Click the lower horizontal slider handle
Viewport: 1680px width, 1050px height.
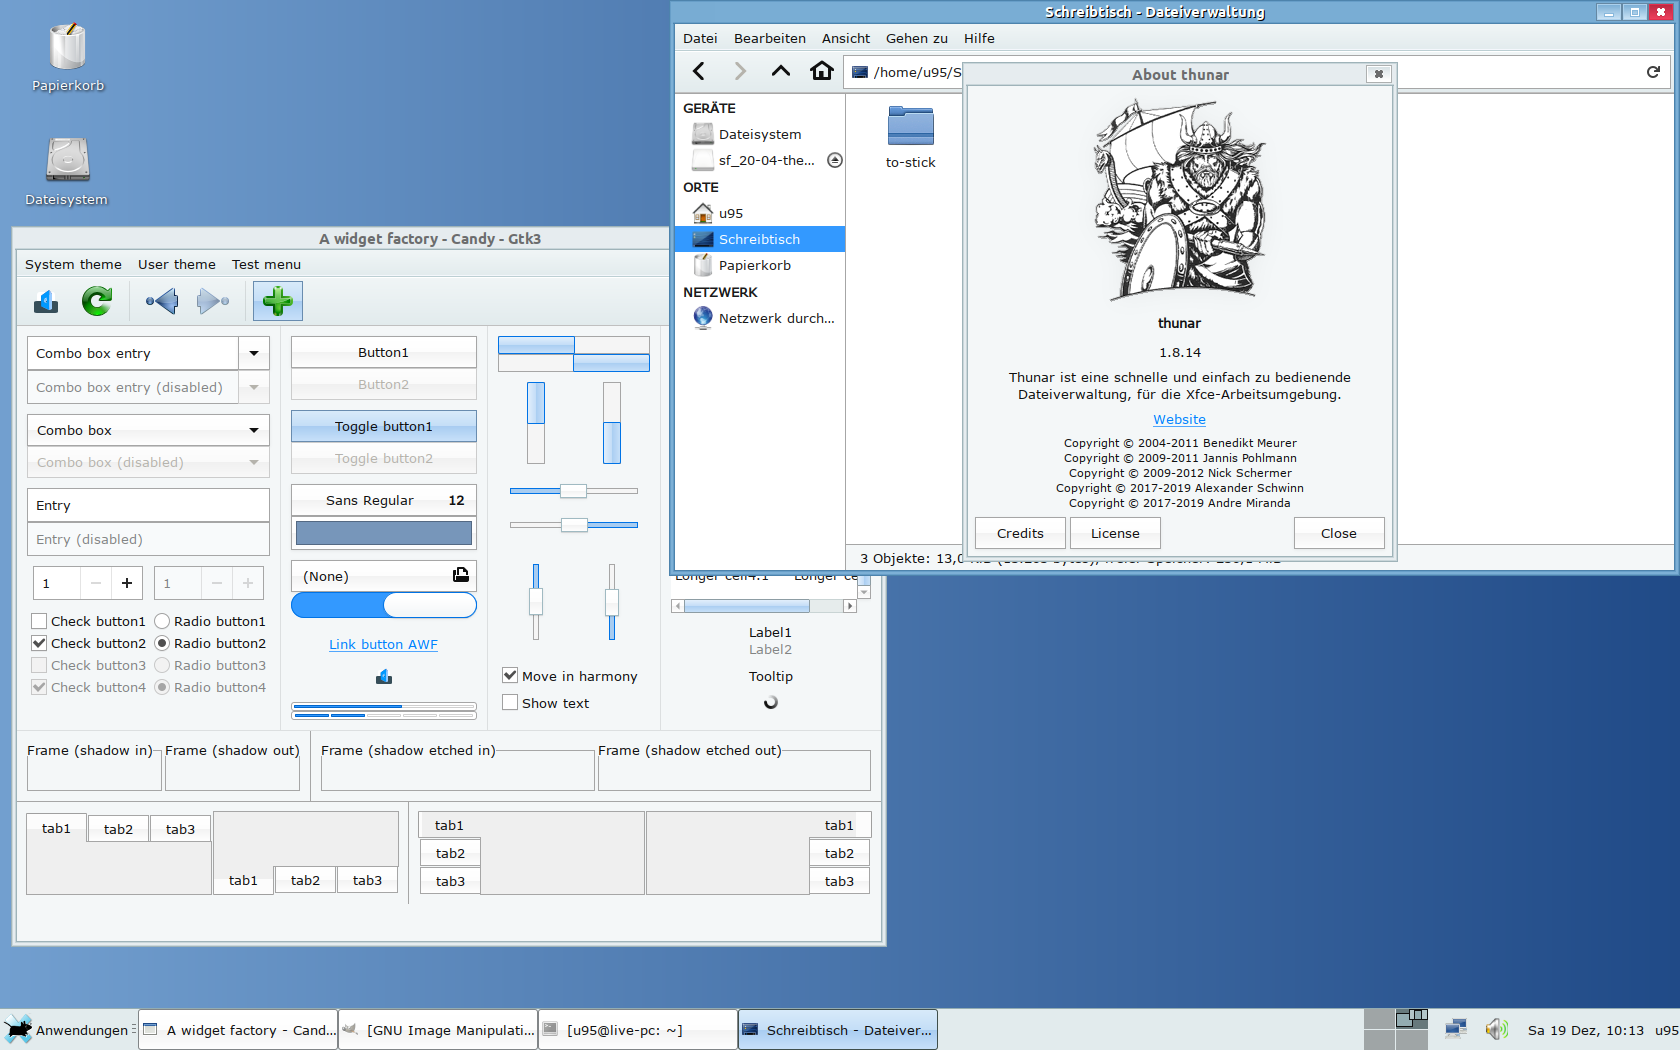574,525
